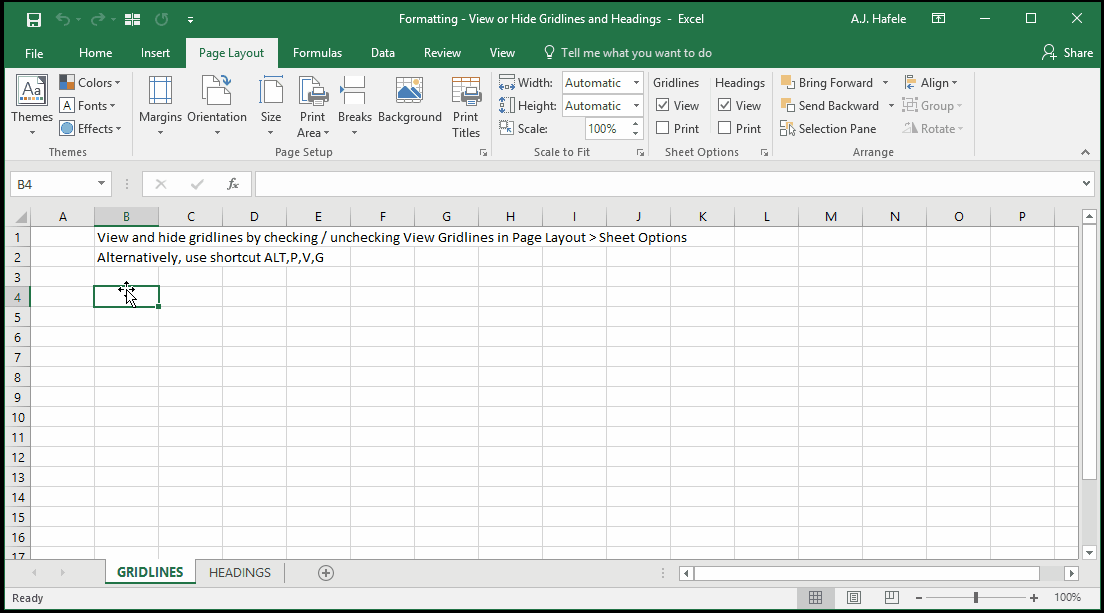Open Ribbon Display Options icon
The image size is (1104, 613).
click(x=939, y=19)
